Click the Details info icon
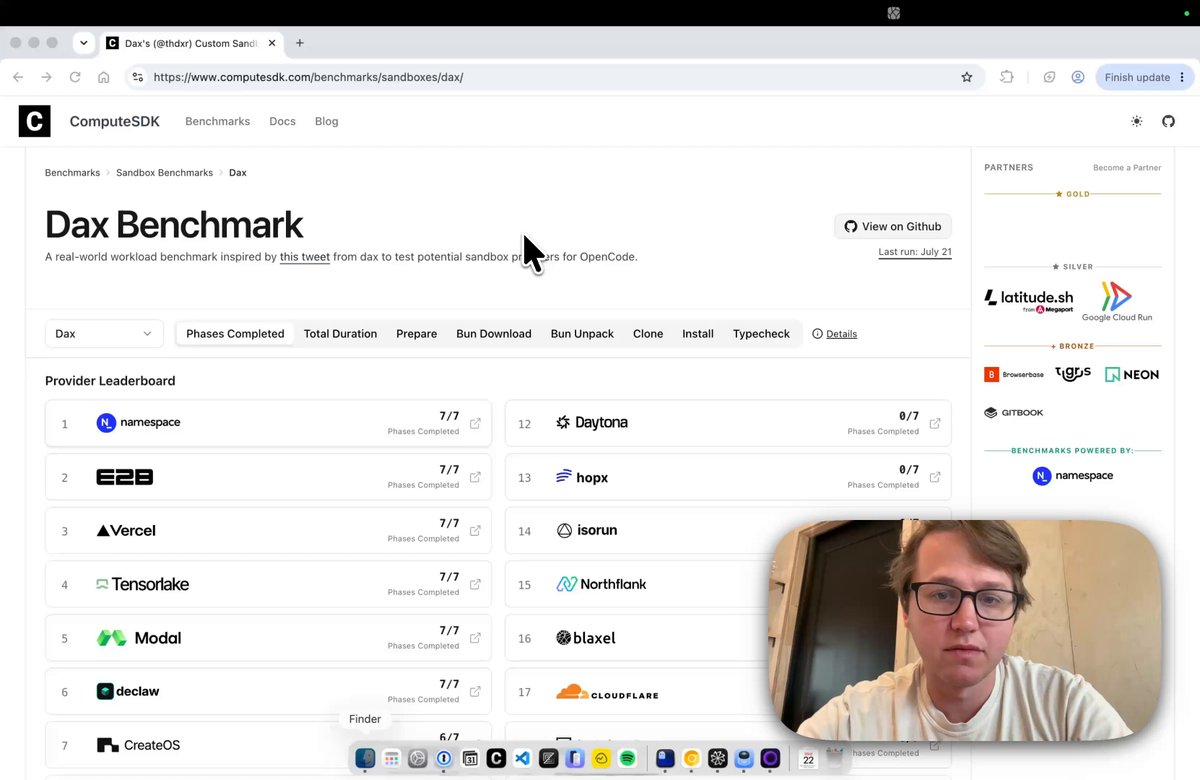The image size is (1200, 780). pyautogui.click(x=817, y=334)
